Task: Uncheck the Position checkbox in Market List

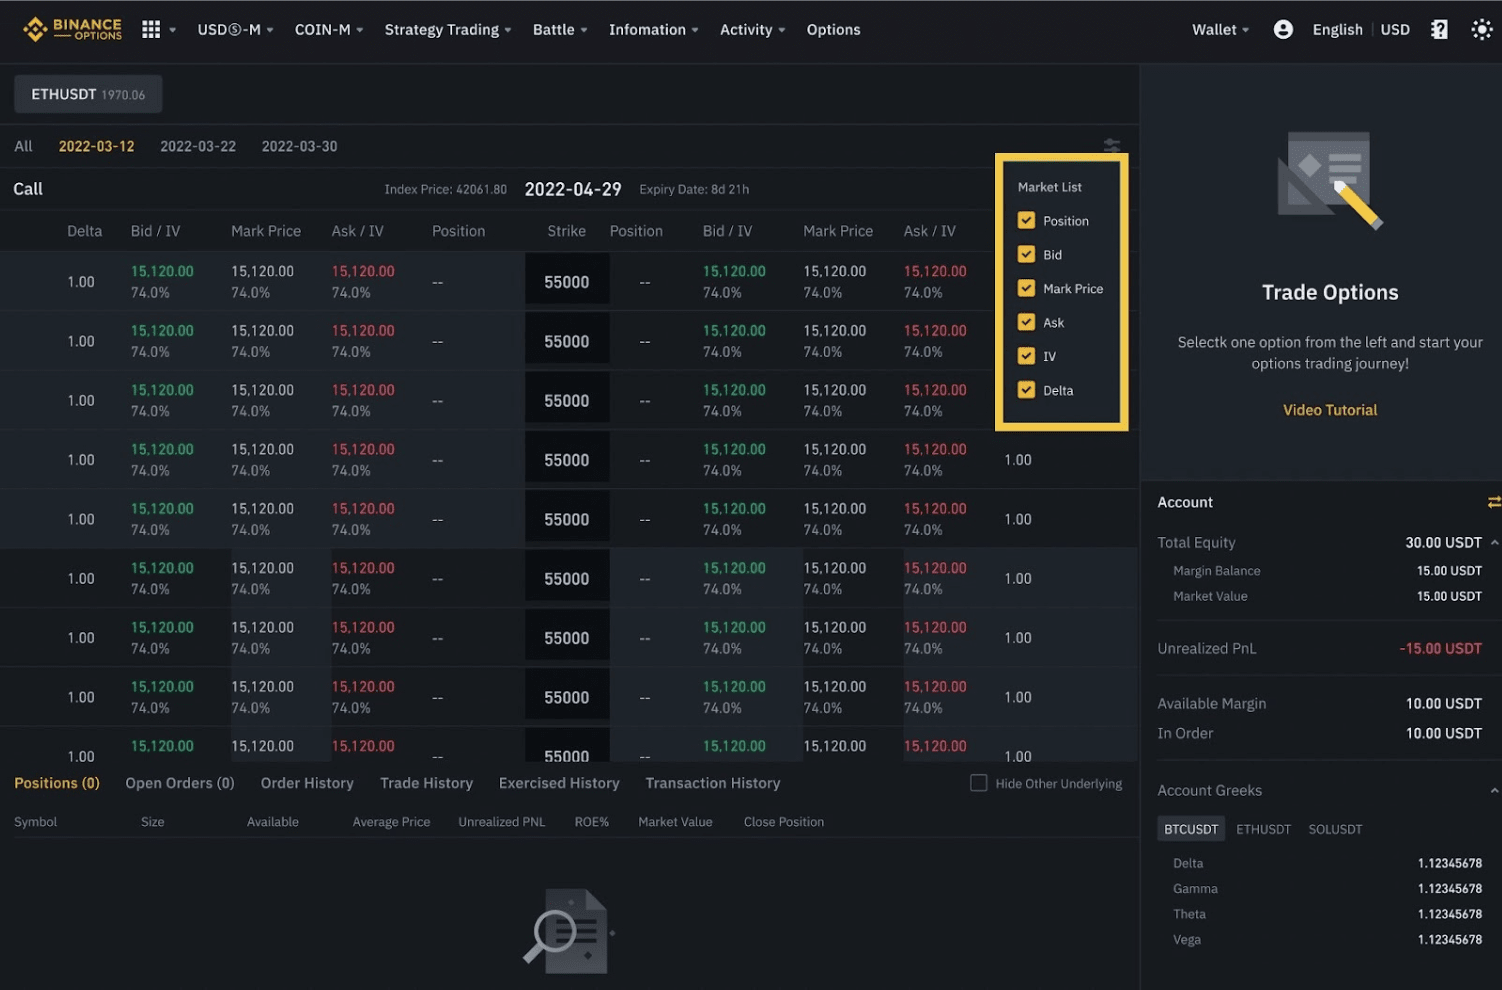Action: click(1026, 220)
